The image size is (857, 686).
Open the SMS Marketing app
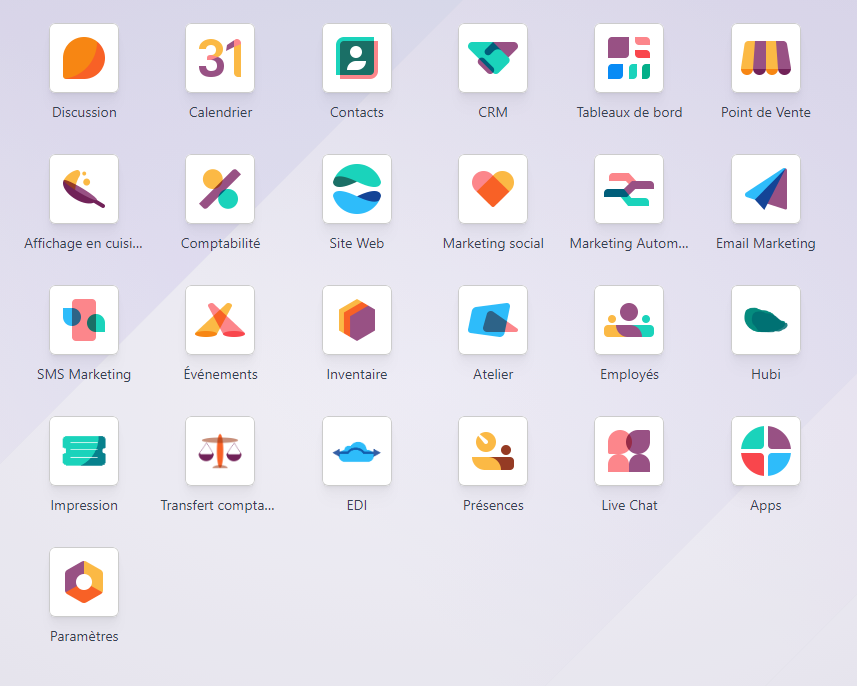(84, 320)
